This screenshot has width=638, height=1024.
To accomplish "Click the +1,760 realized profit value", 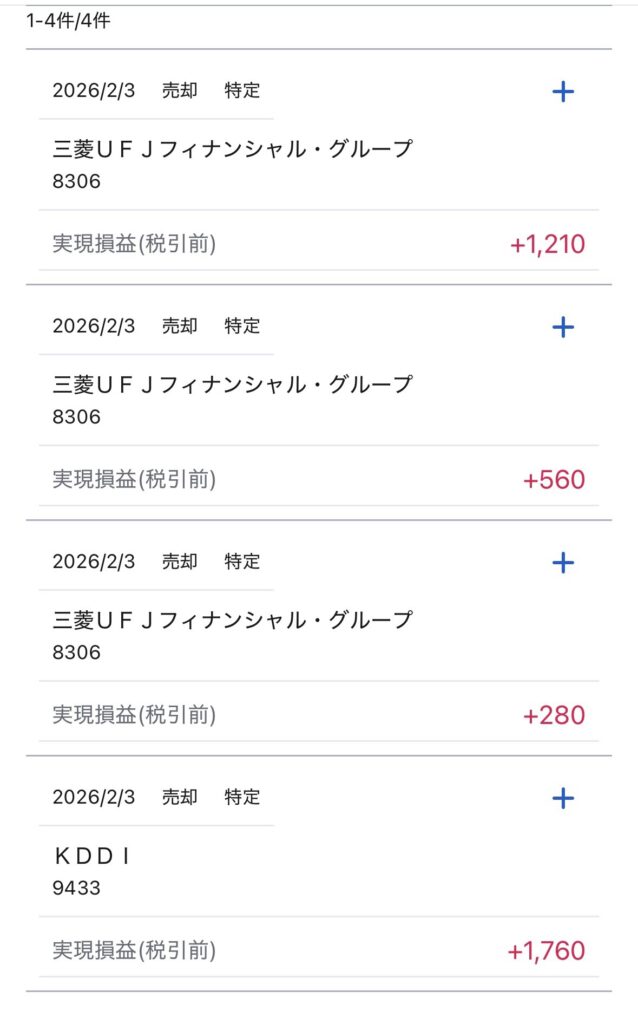I will 546,951.
